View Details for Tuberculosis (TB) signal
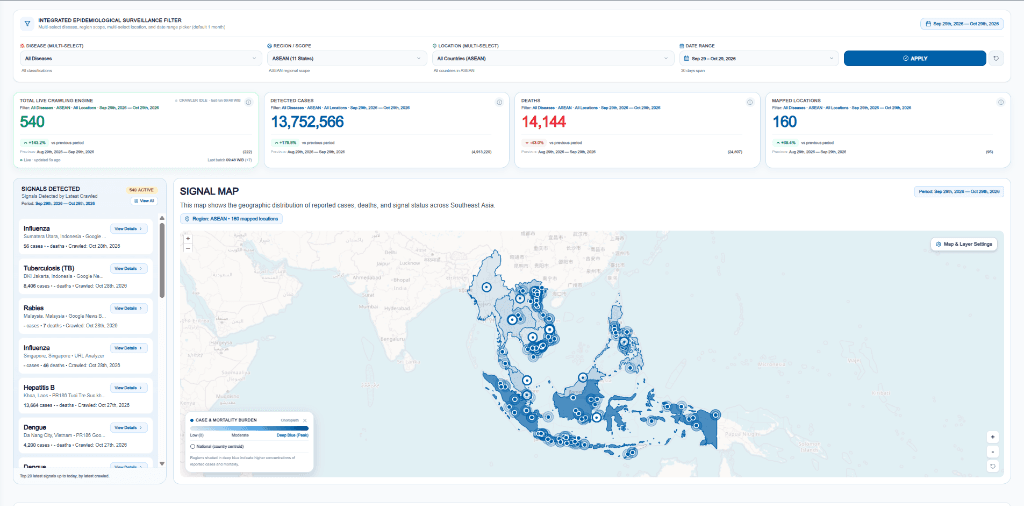The width and height of the screenshot is (1024, 506). 129,268
